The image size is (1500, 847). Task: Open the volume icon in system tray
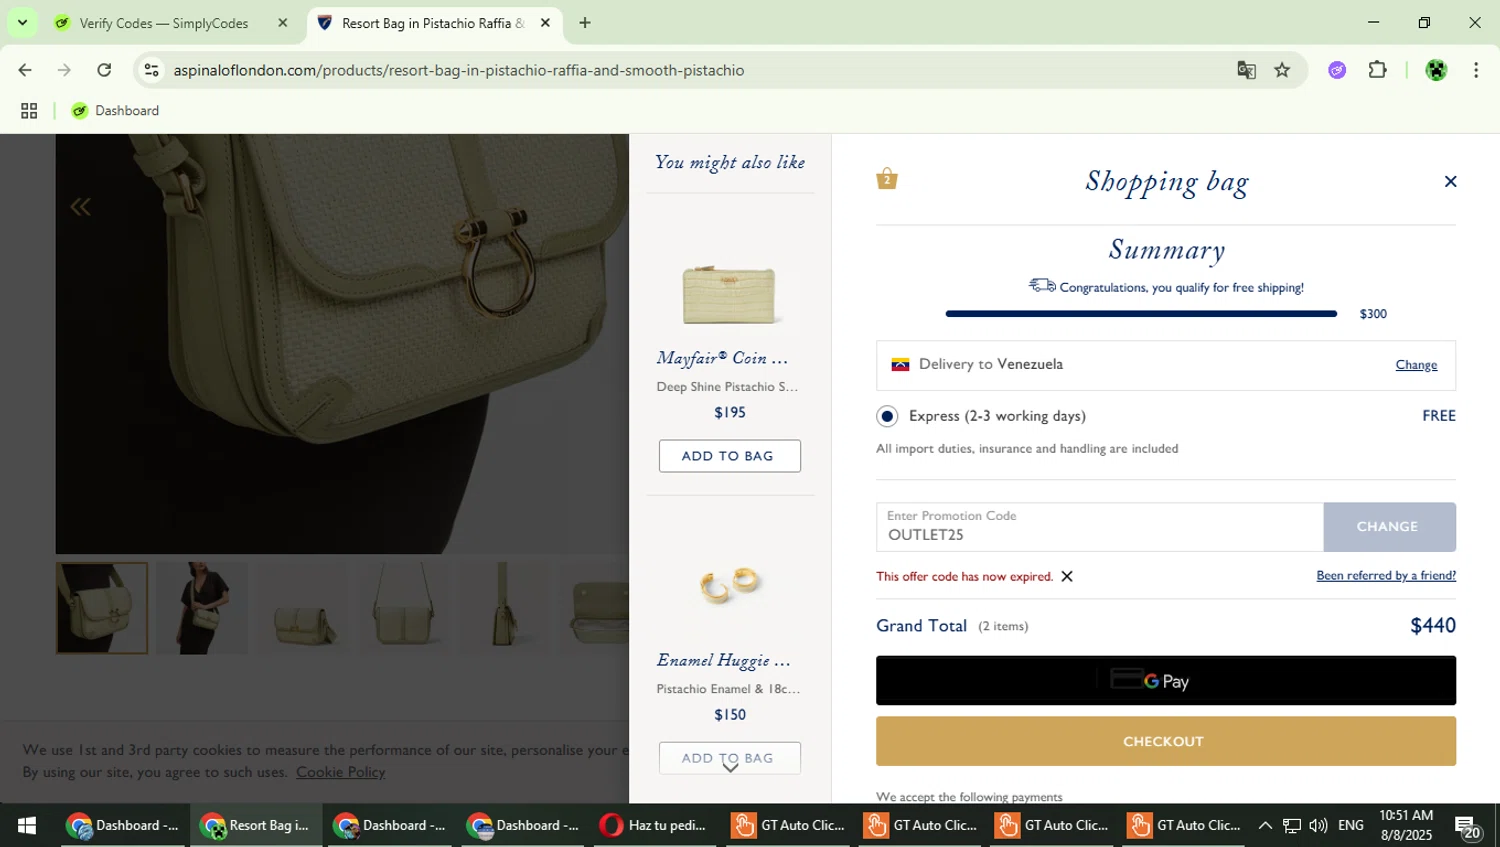(x=1318, y=825)
